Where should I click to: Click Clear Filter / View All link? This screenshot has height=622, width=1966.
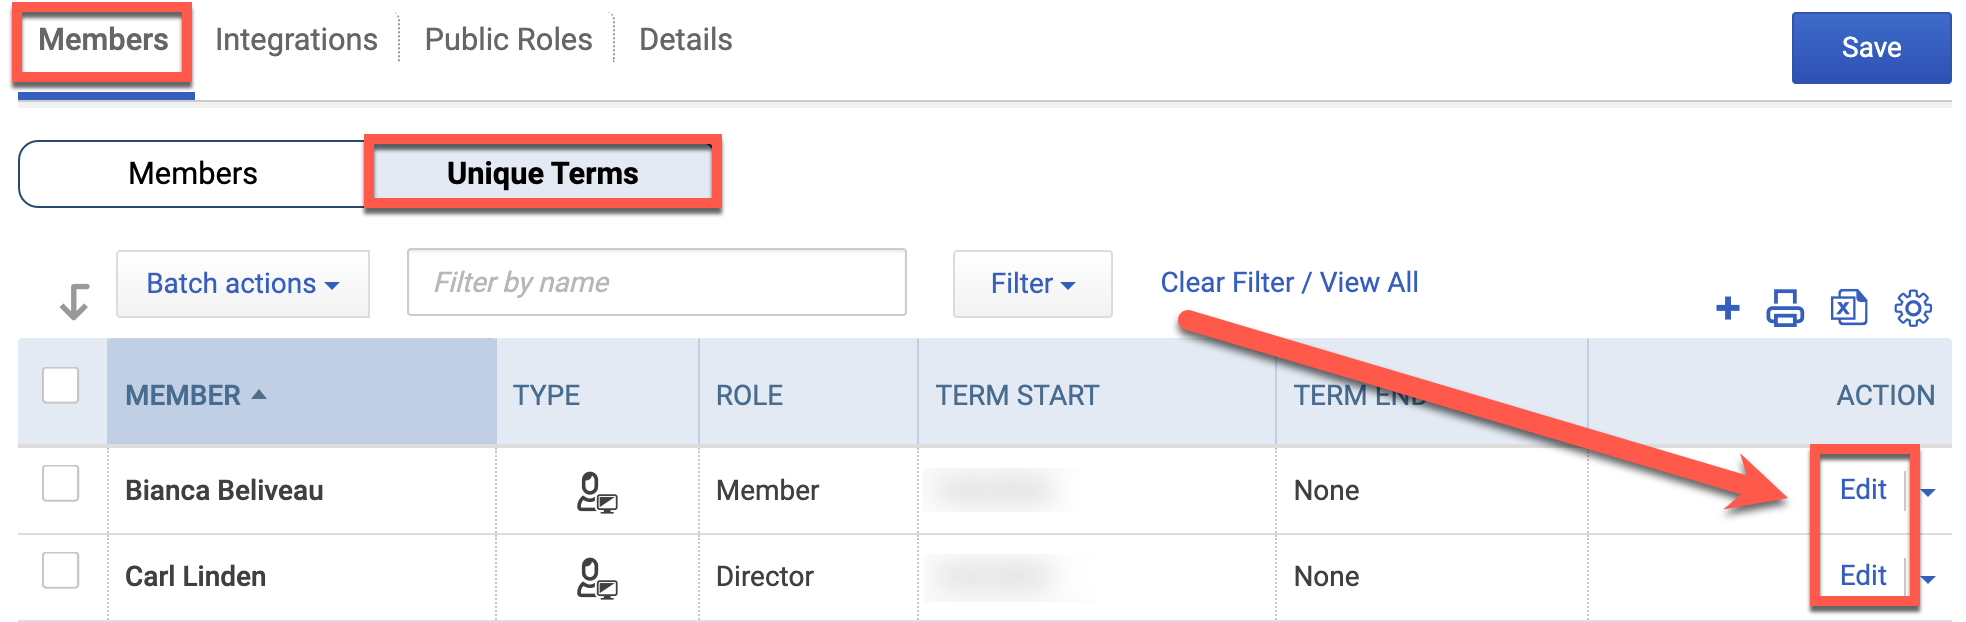1289,283
